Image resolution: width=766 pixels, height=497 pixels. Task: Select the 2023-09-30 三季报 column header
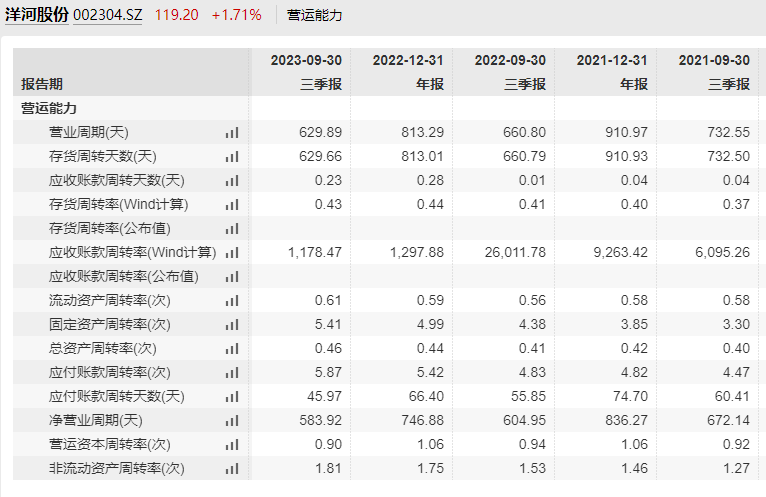[x=300, y=72]
